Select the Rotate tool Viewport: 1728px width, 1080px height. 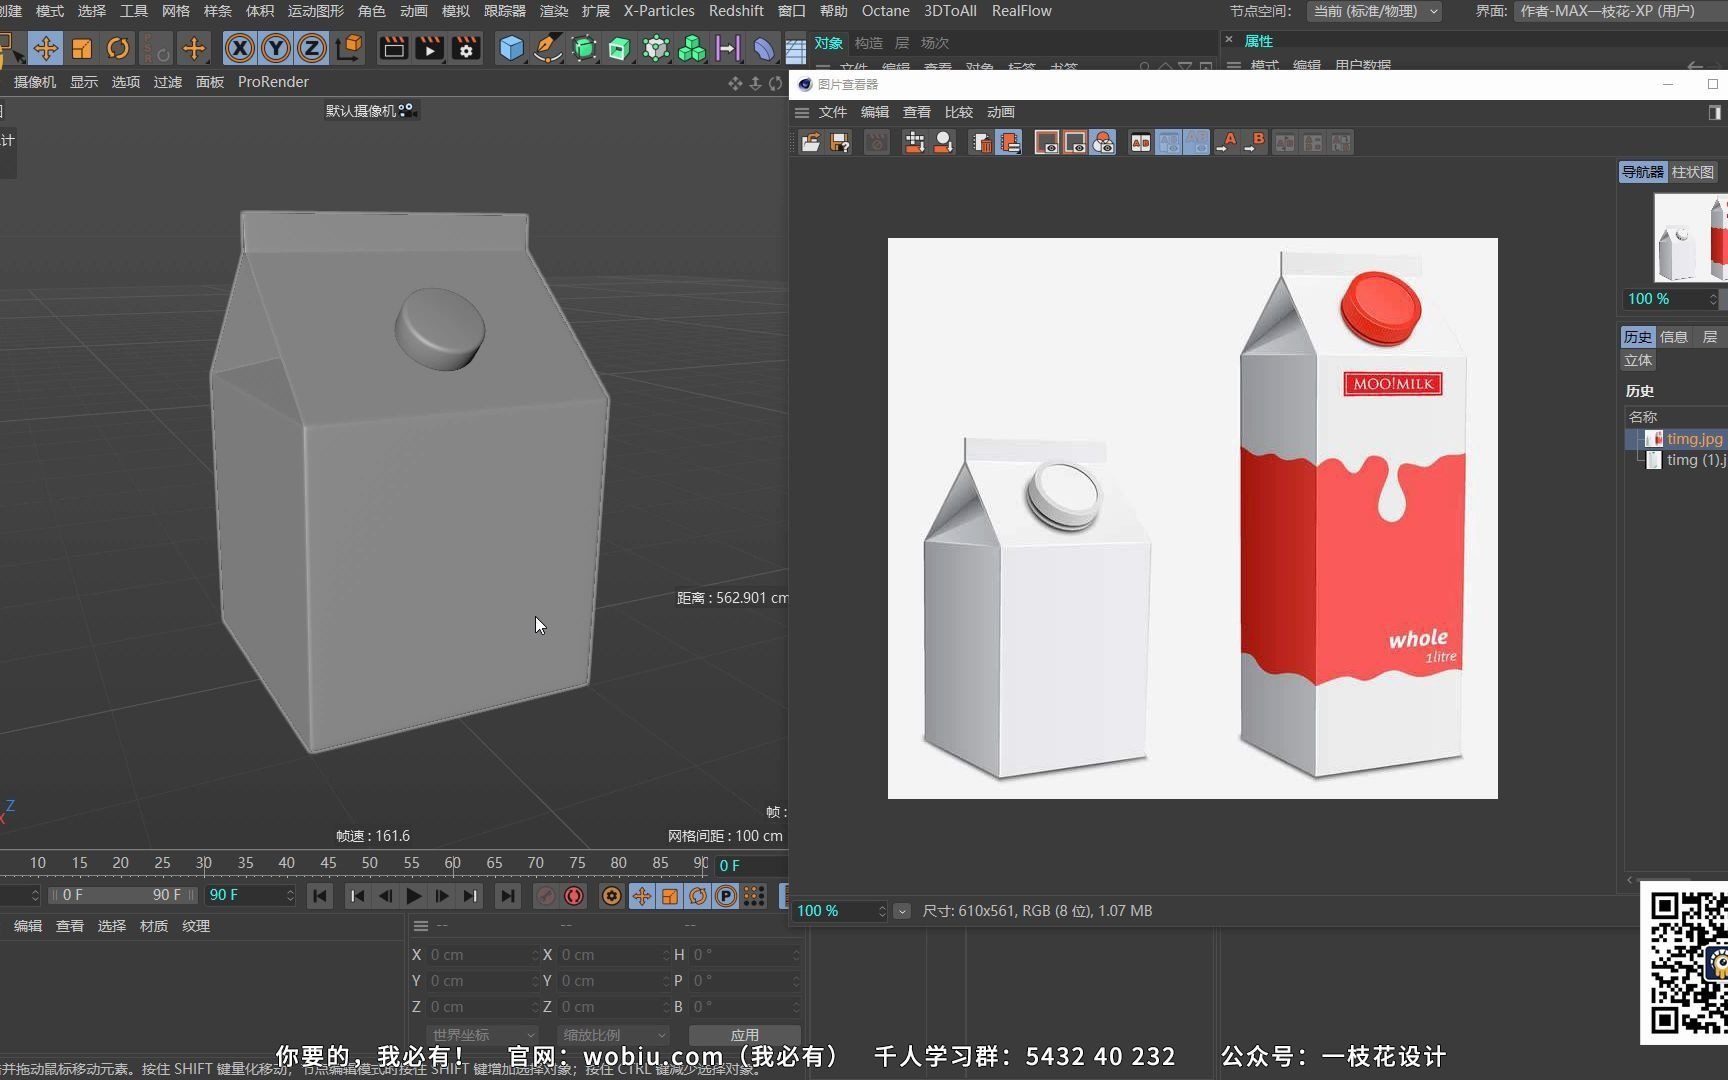[x=119, y=48]
